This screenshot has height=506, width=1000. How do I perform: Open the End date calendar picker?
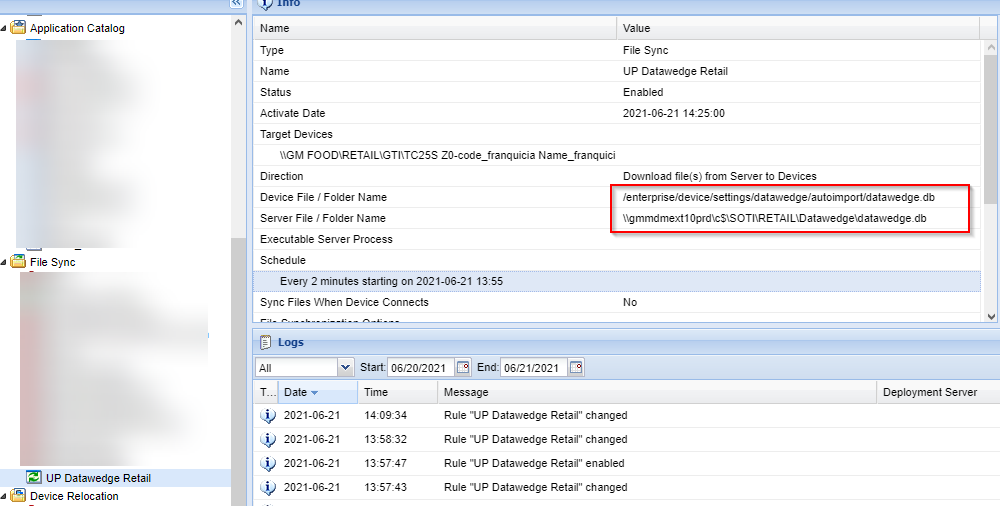[576, 367]
